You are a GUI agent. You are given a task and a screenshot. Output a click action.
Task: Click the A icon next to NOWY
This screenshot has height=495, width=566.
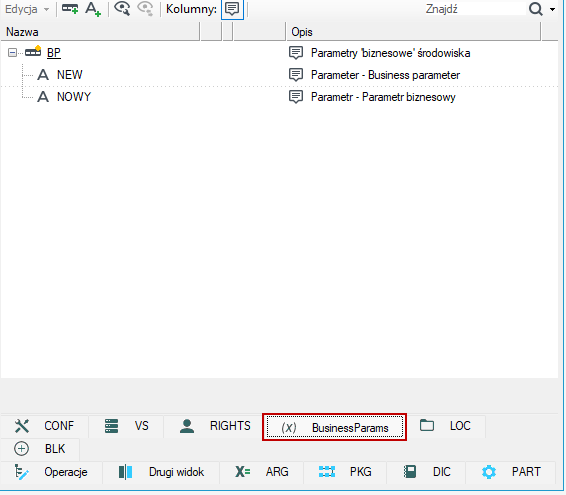pyautogui.click(x=43, y=97)
